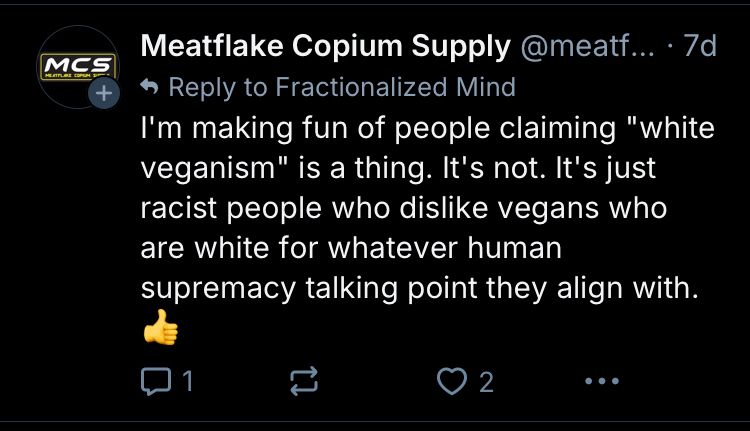Click the like count of 2
The image size is (750, 431).
point(486,382)
